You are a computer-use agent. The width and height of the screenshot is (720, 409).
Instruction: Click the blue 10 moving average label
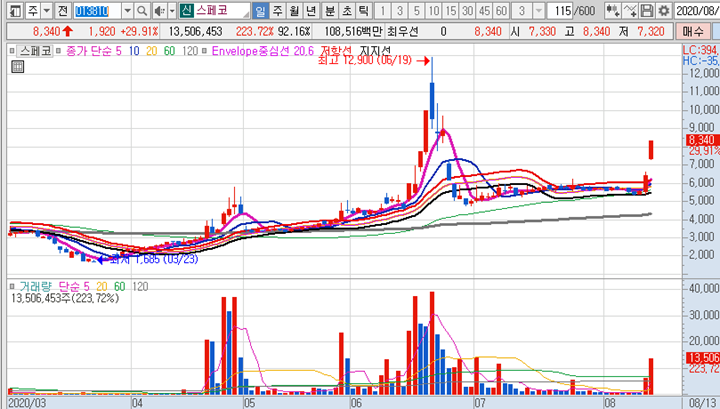click(x=134, y=51)
